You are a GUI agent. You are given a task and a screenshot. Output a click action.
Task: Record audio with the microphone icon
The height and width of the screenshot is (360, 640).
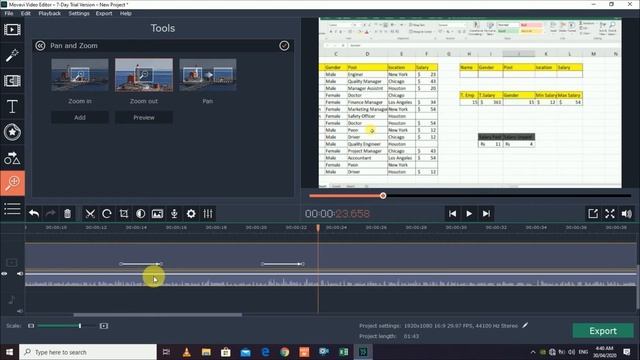click(174, 213)
